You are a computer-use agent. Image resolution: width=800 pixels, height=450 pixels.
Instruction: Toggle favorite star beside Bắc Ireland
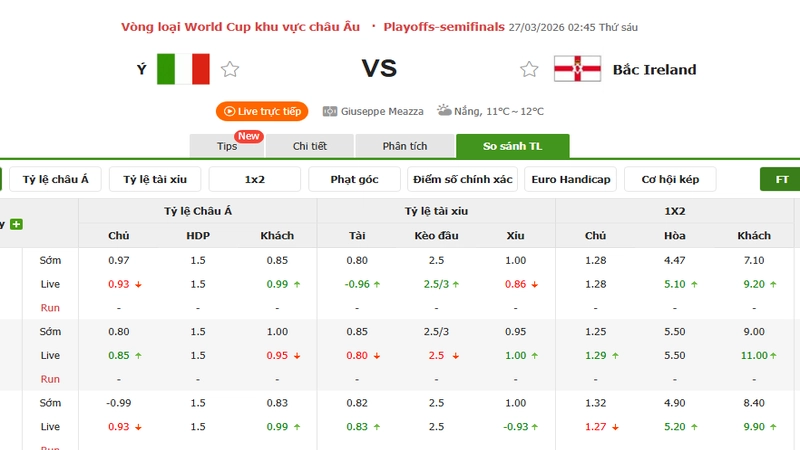tap(529, 69)
